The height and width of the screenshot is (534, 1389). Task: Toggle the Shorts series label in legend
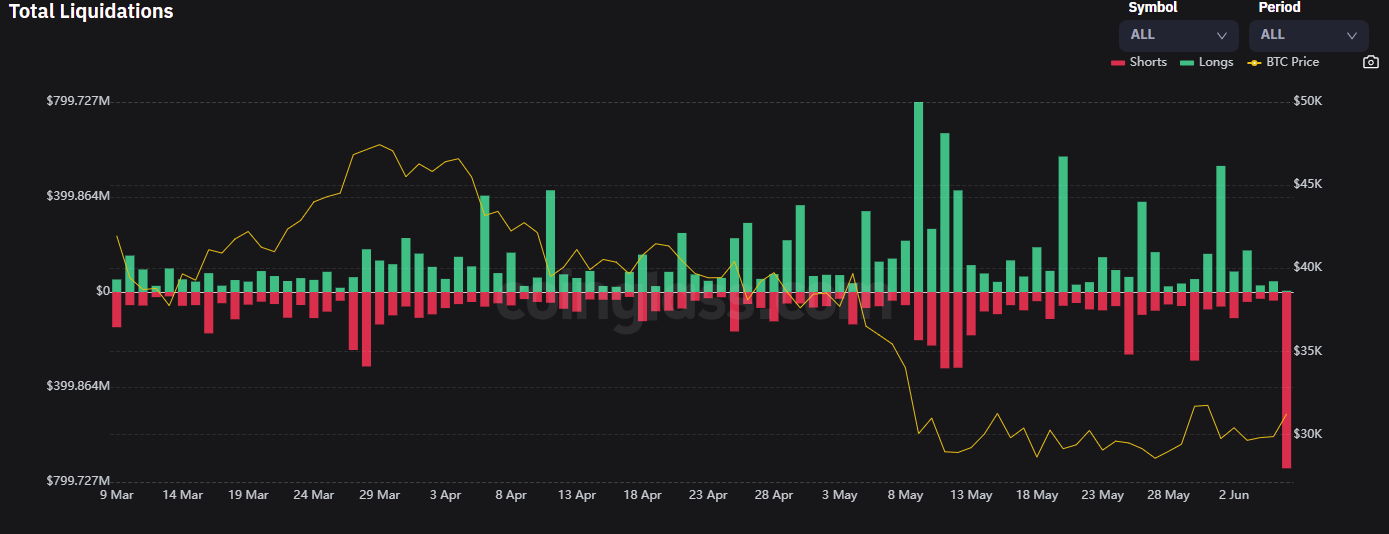coord(1148,62)
